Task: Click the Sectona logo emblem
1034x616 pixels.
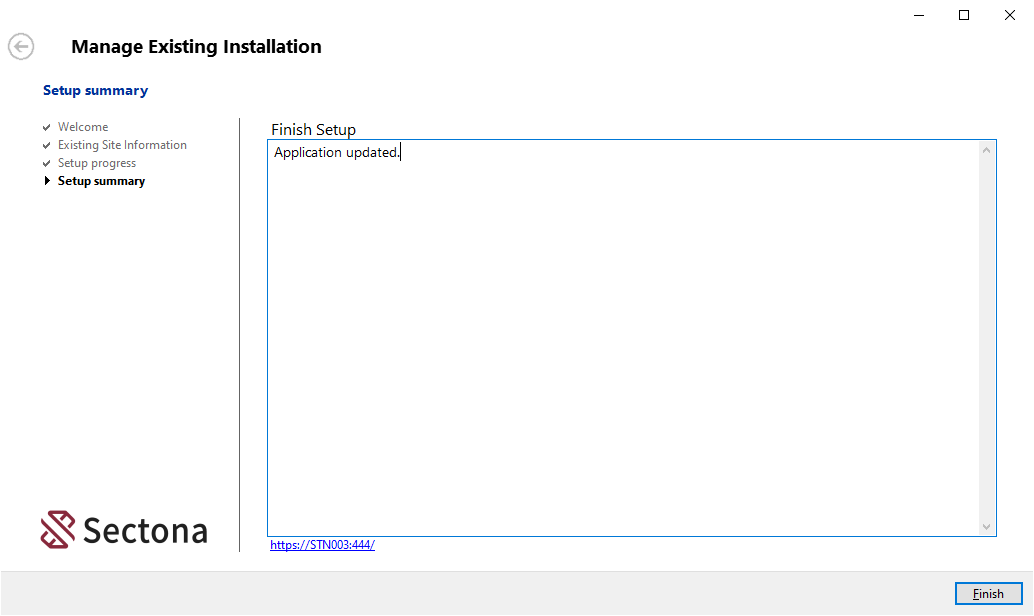Action: coord(58,530)
